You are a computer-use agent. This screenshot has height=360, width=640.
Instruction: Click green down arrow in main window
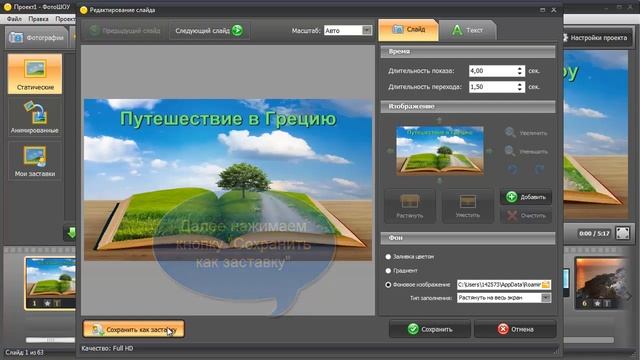[71, 233]
